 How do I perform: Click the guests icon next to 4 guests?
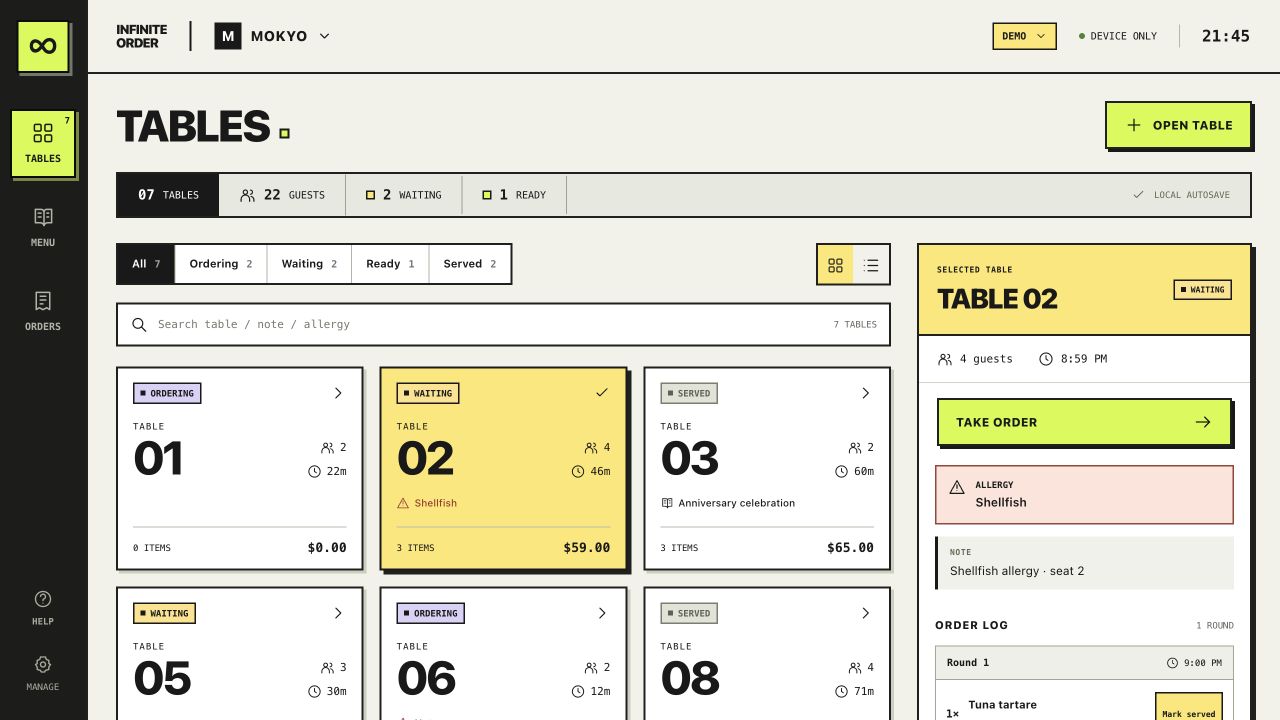point(945,359)
